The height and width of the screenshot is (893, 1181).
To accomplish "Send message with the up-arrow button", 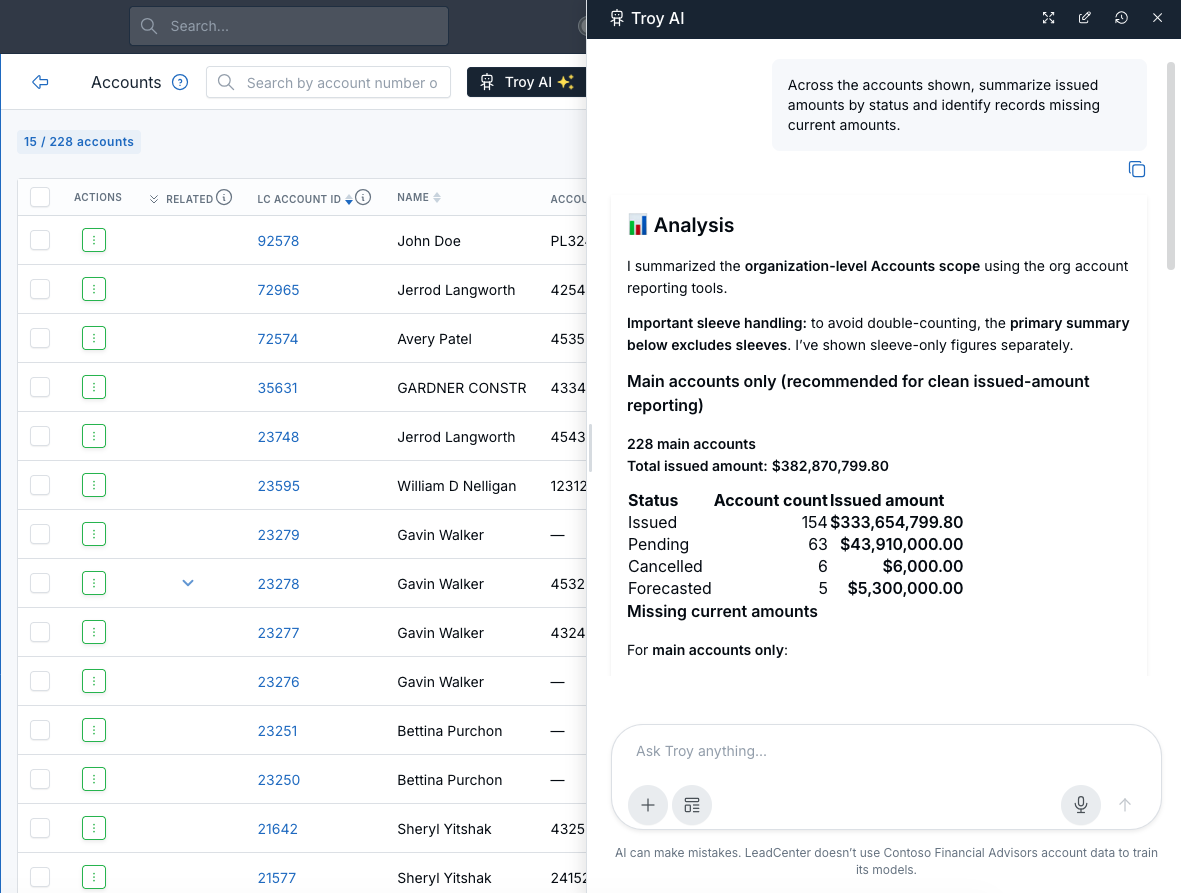I will click(x=1125, y=805).
